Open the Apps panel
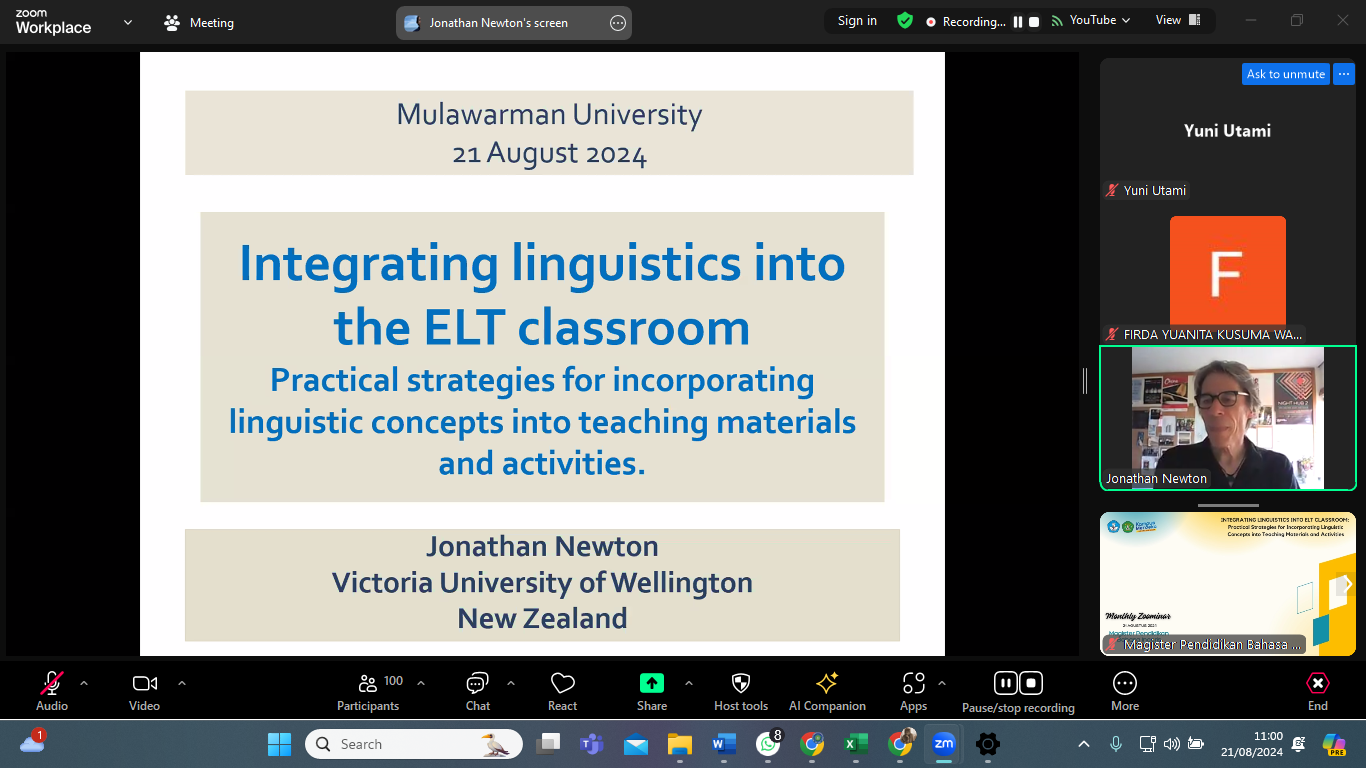Viewport: 1366px width, 768px height. click(913, 690)
